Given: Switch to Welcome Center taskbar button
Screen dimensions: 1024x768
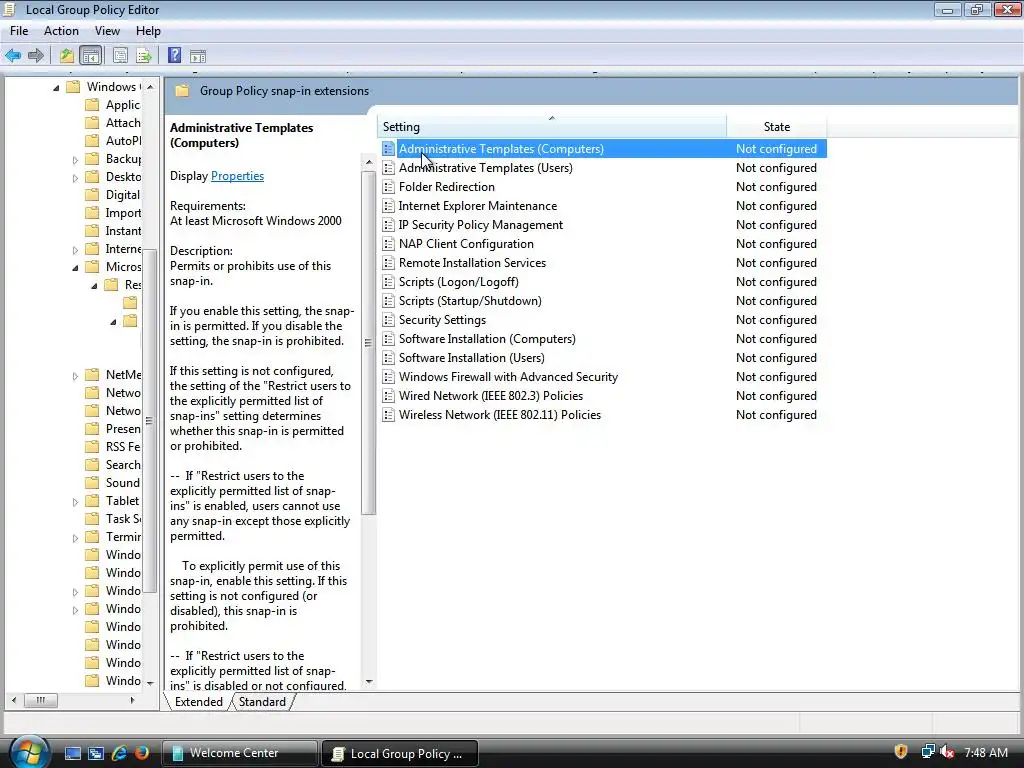Looking at the screenshot, I should (x=239, y=753).
